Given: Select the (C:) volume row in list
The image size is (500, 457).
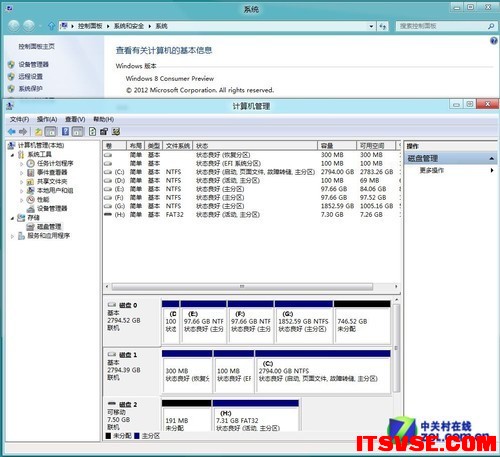Looking at the screenshot, I should 252,172.
